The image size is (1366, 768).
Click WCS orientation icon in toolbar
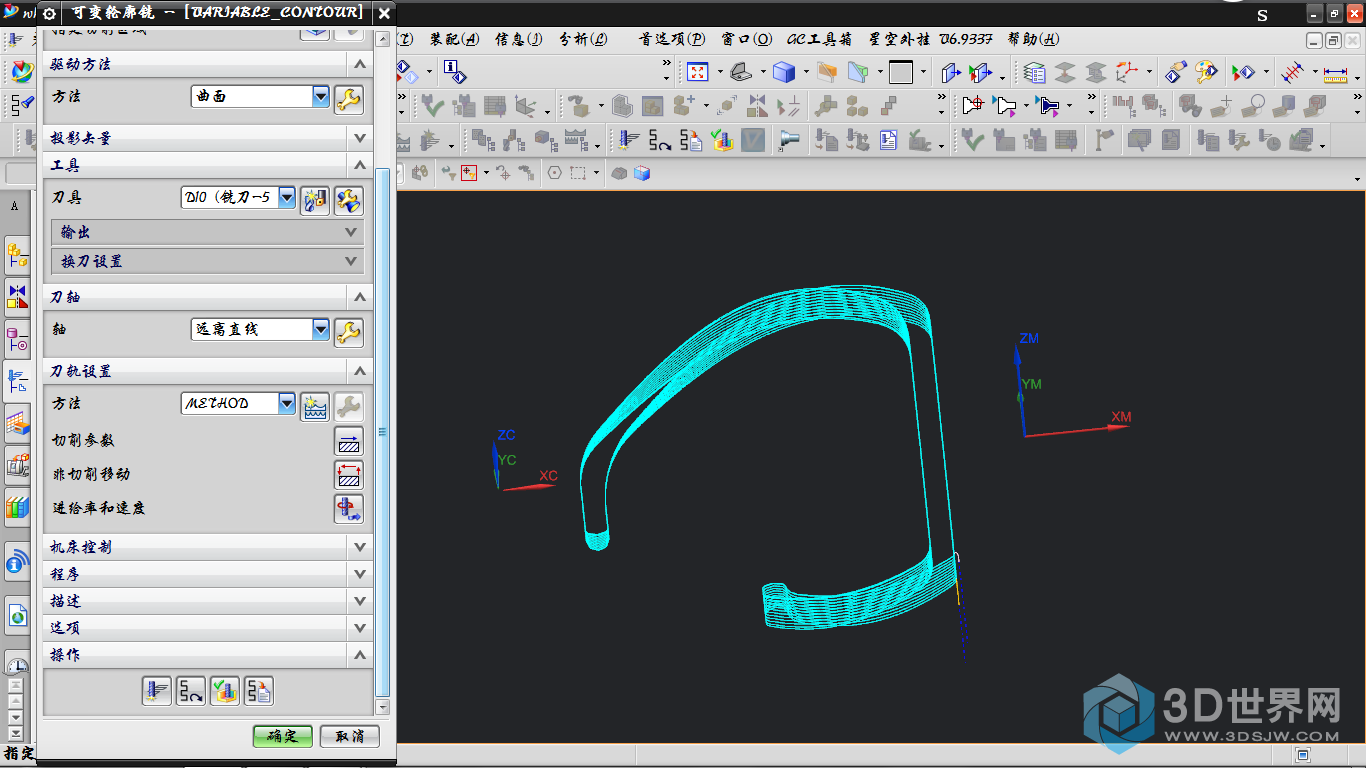point(1127,72)
